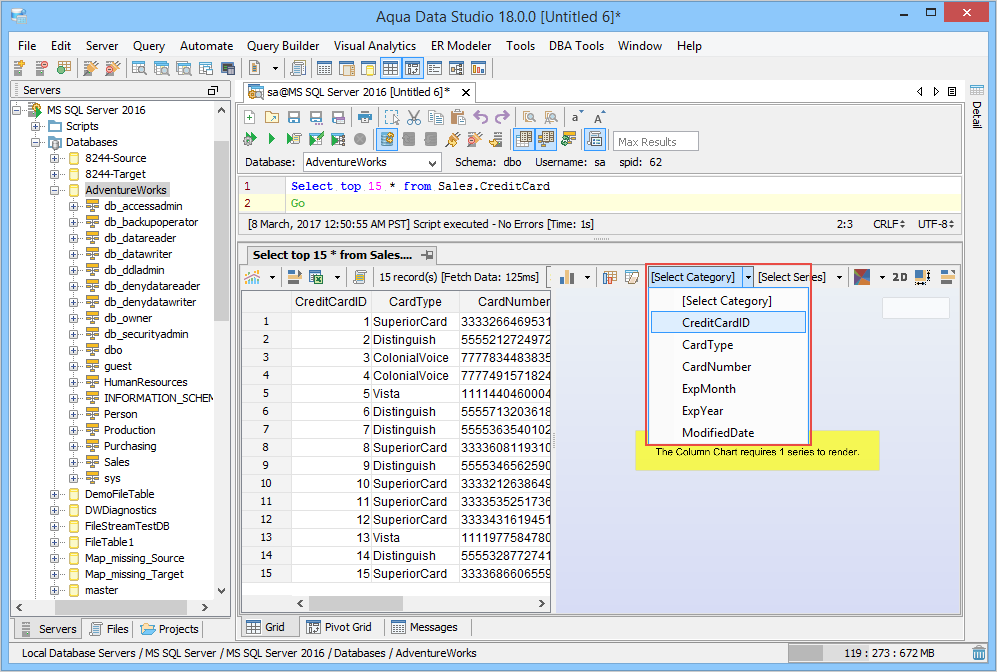Screen dimensions: 997x672
Task: Expand the Scripts folder node
Action: coord(36,126)
